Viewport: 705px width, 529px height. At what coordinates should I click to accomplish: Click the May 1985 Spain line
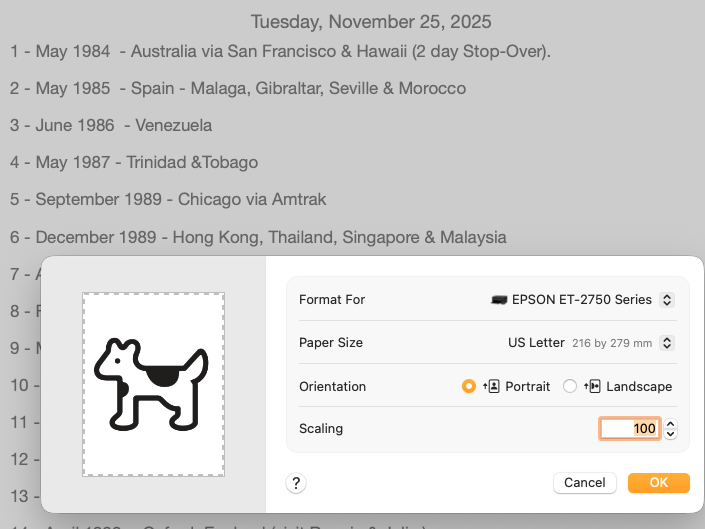pos(238,88)
